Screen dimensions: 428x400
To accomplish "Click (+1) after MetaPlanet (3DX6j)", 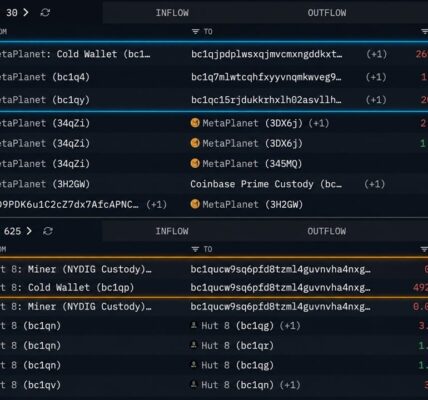I will pos(319,123).
